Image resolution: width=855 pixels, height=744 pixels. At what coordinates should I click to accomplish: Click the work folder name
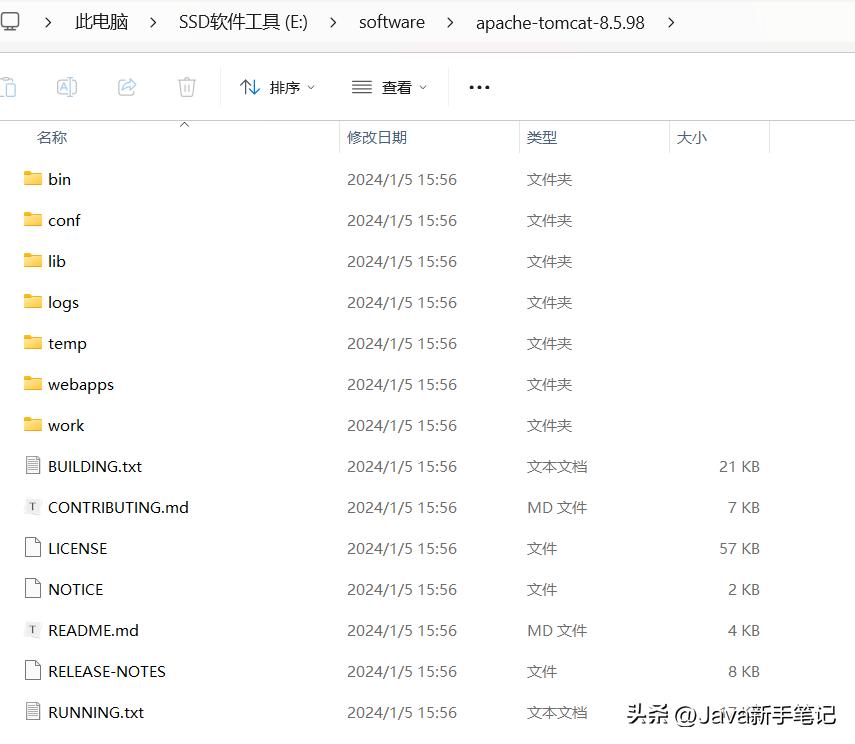click(x=66, y=425)
